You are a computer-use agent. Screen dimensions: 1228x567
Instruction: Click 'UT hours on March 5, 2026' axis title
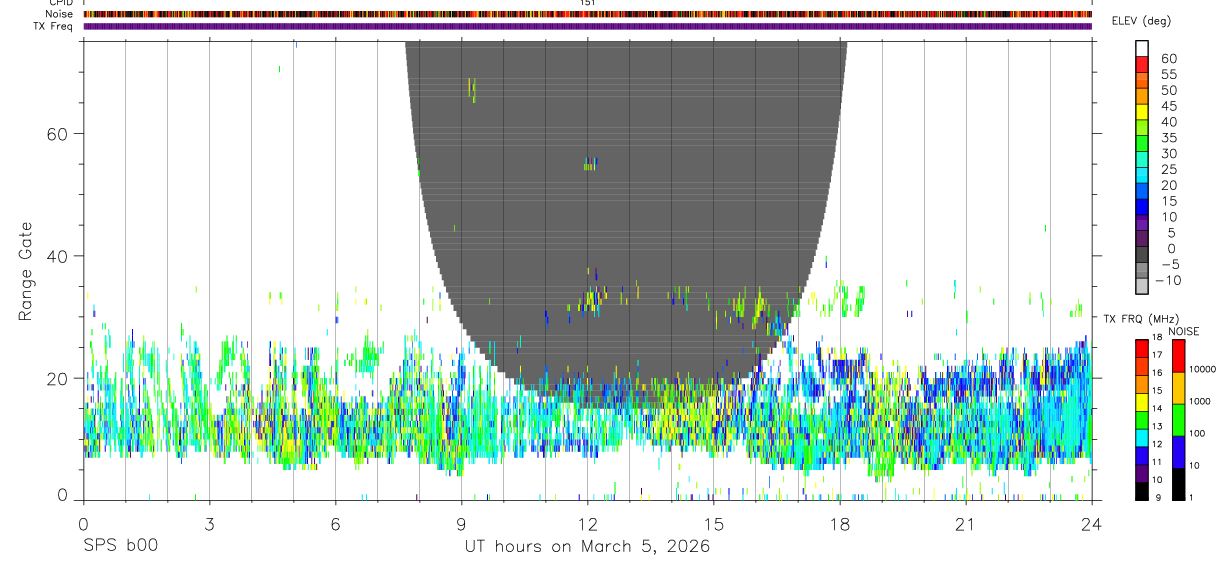coord(587,547)
